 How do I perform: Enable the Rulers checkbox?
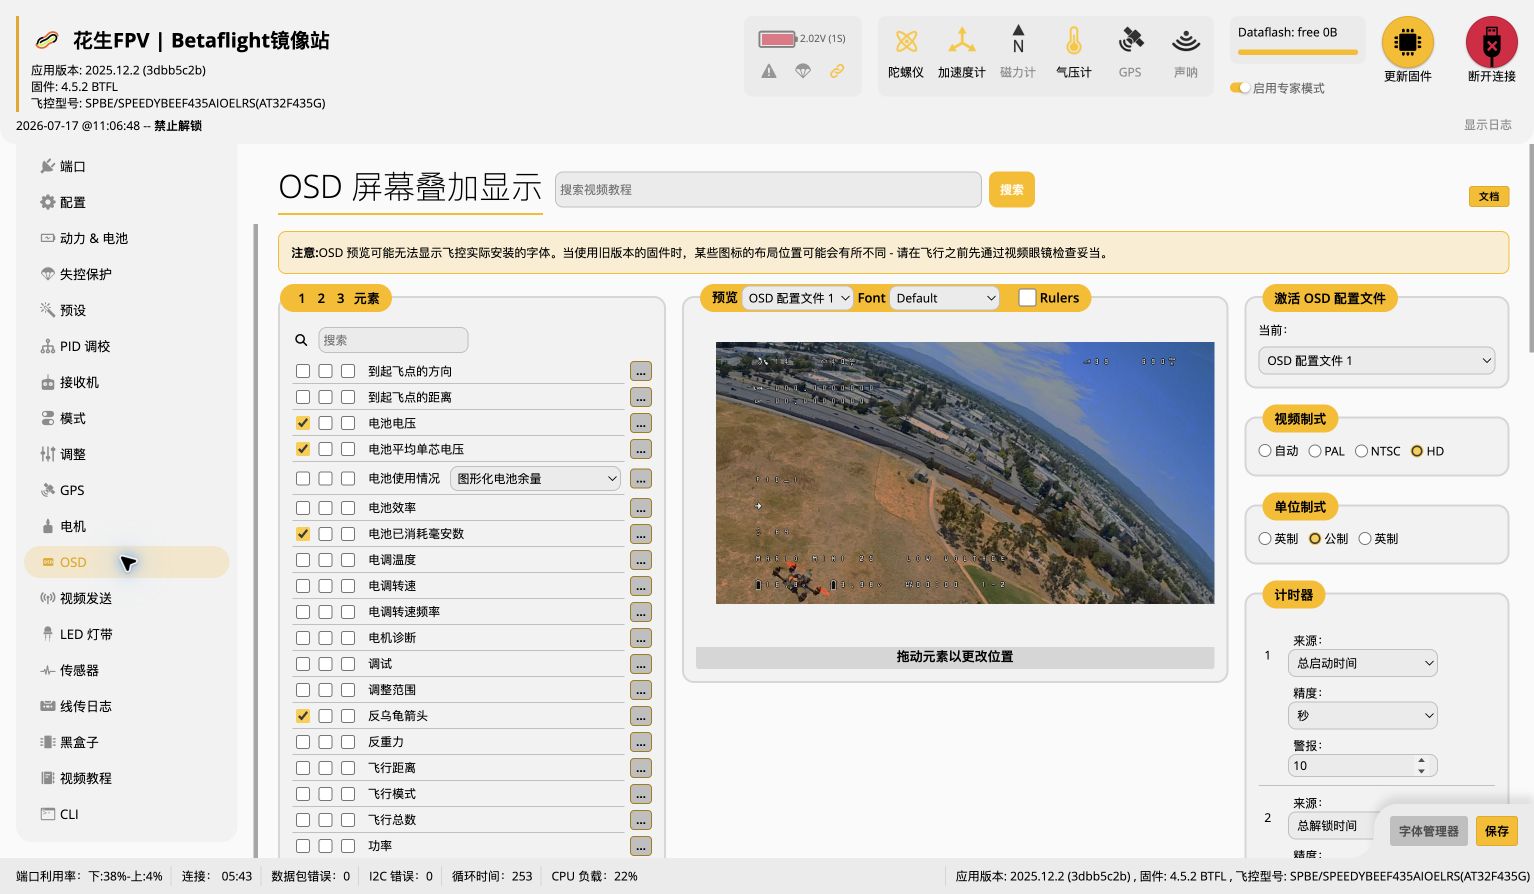pos(1027,297)
